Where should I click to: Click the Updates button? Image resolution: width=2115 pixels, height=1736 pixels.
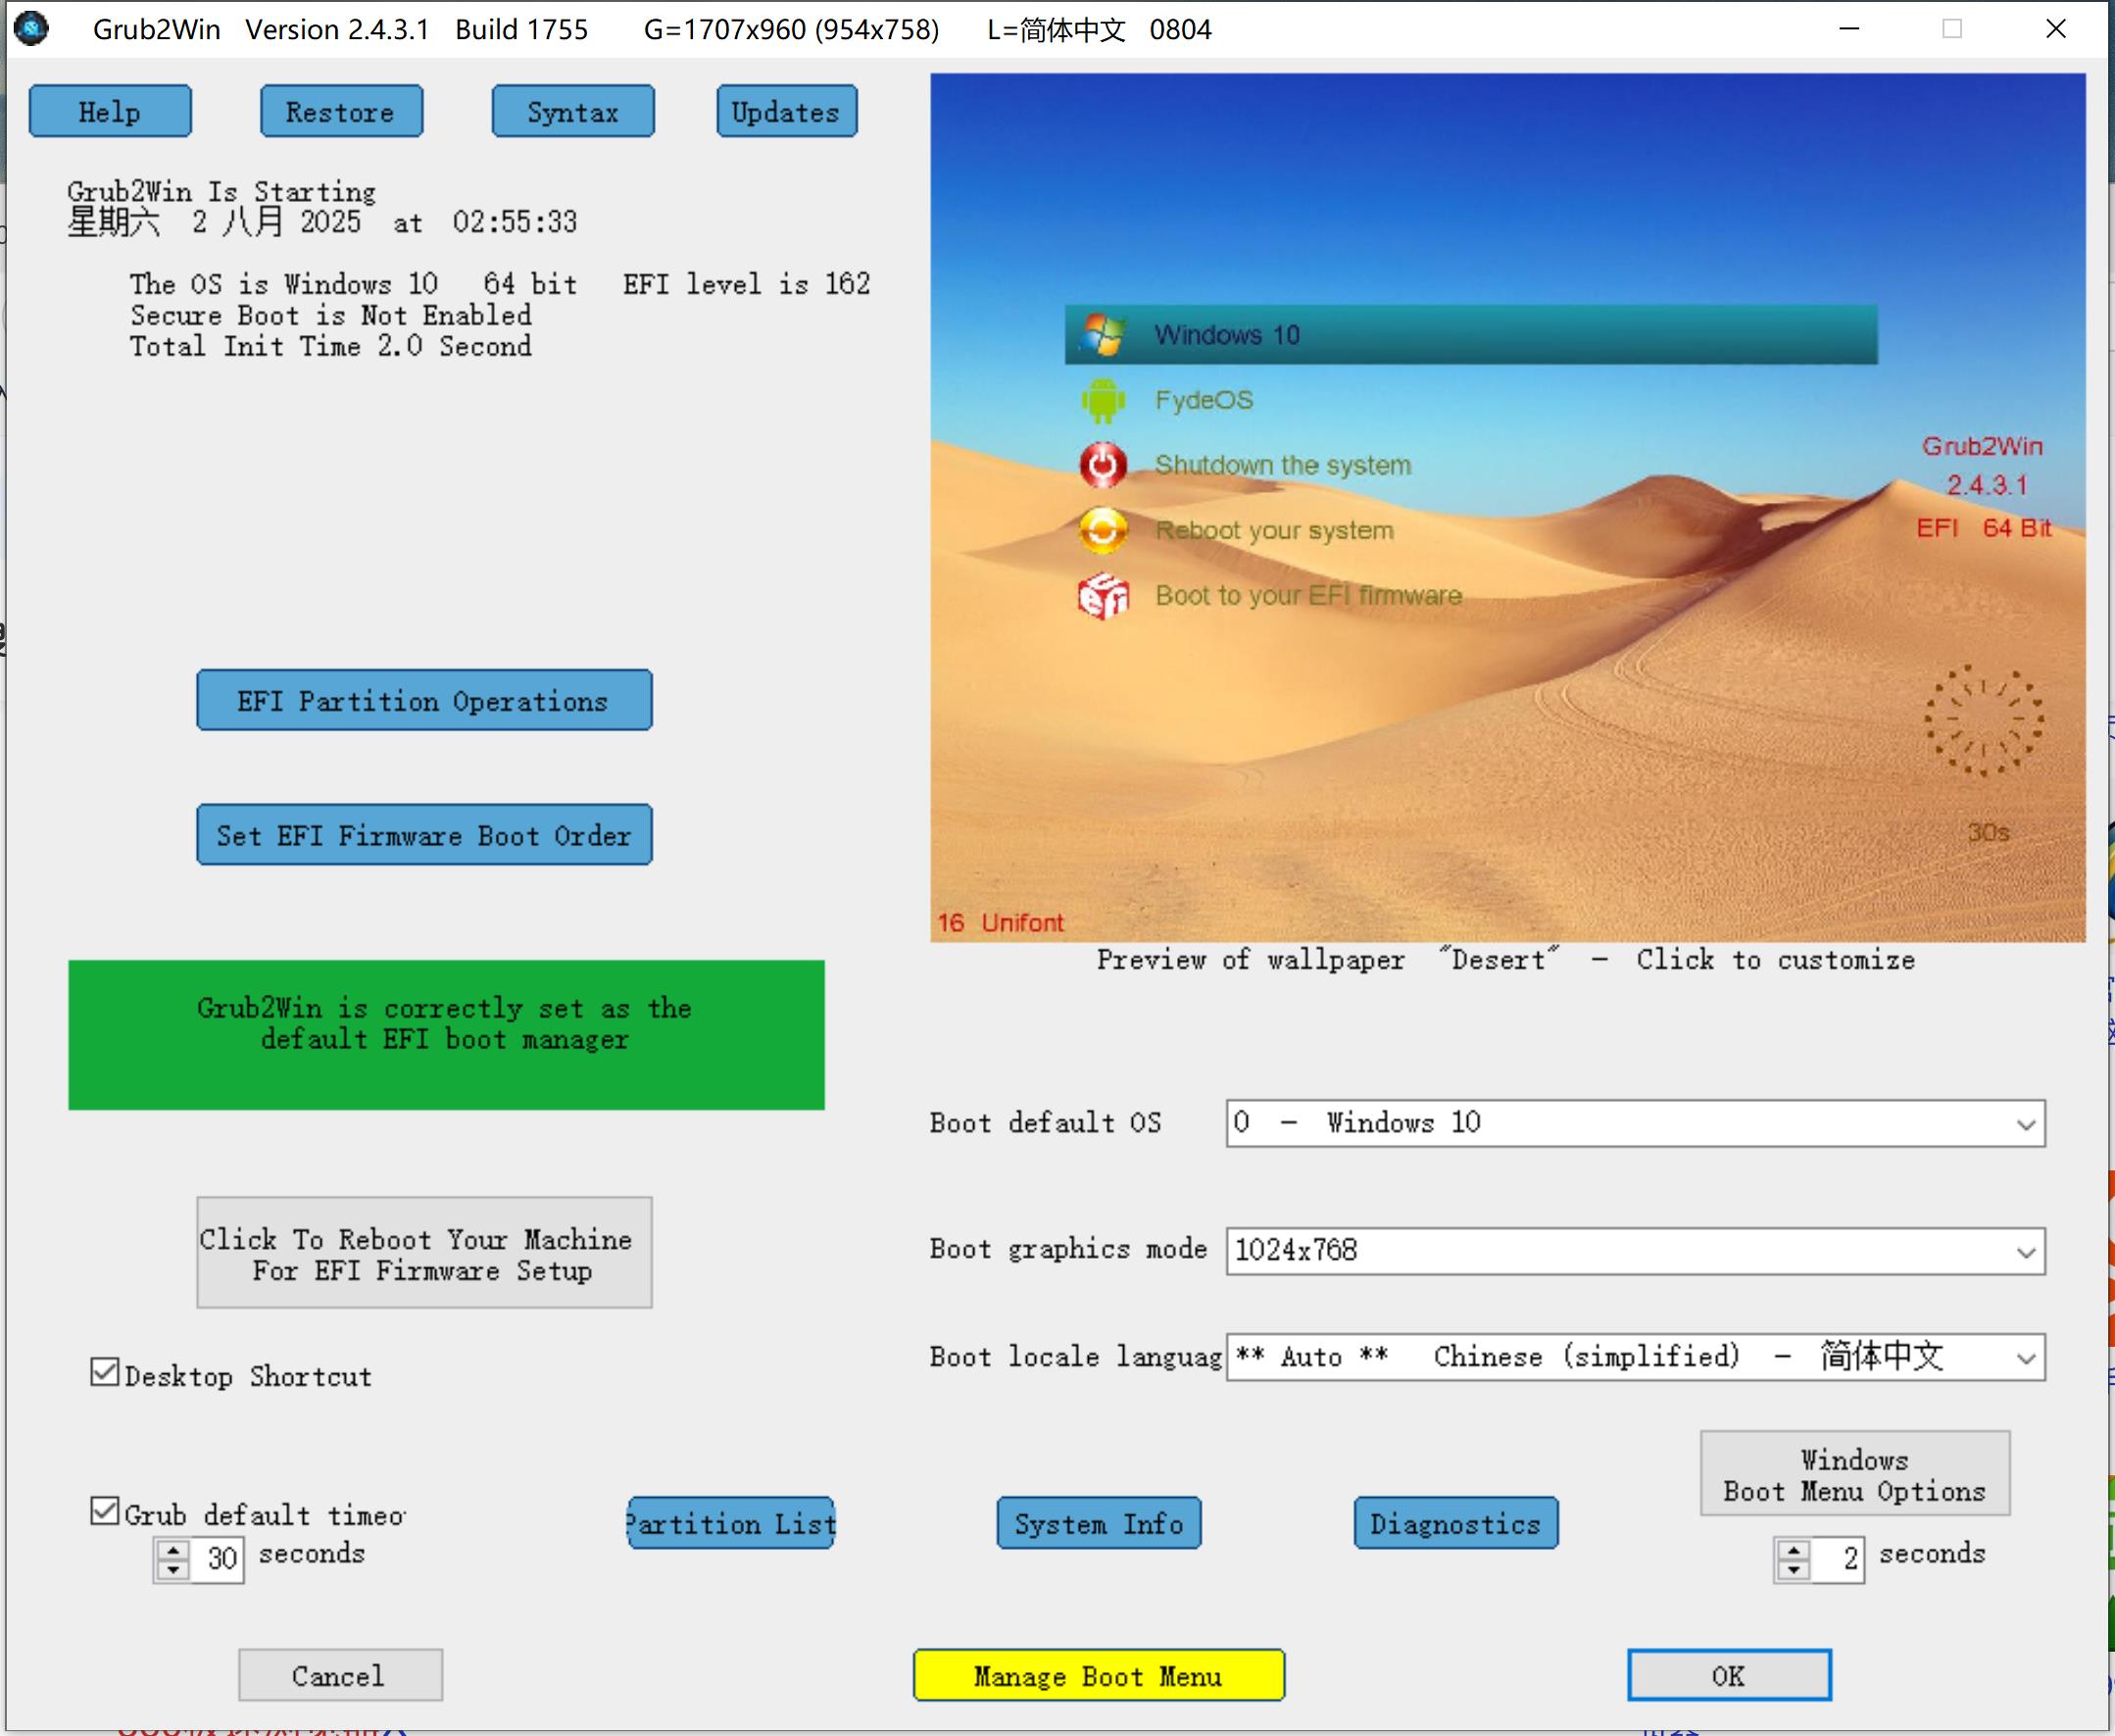787,111
